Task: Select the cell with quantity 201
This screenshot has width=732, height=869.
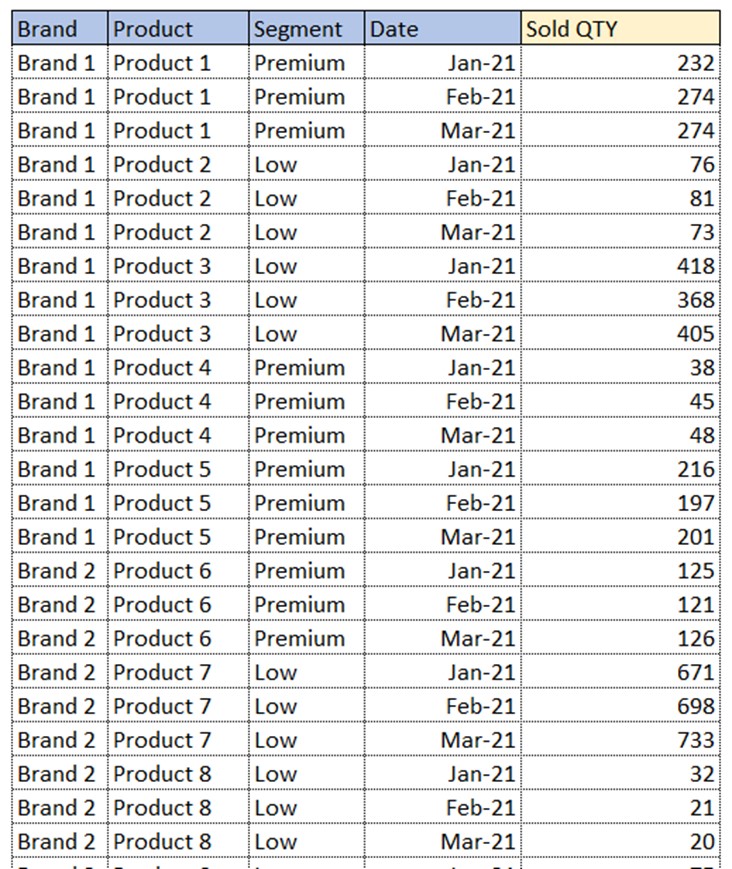Action: tap(621, 536)
